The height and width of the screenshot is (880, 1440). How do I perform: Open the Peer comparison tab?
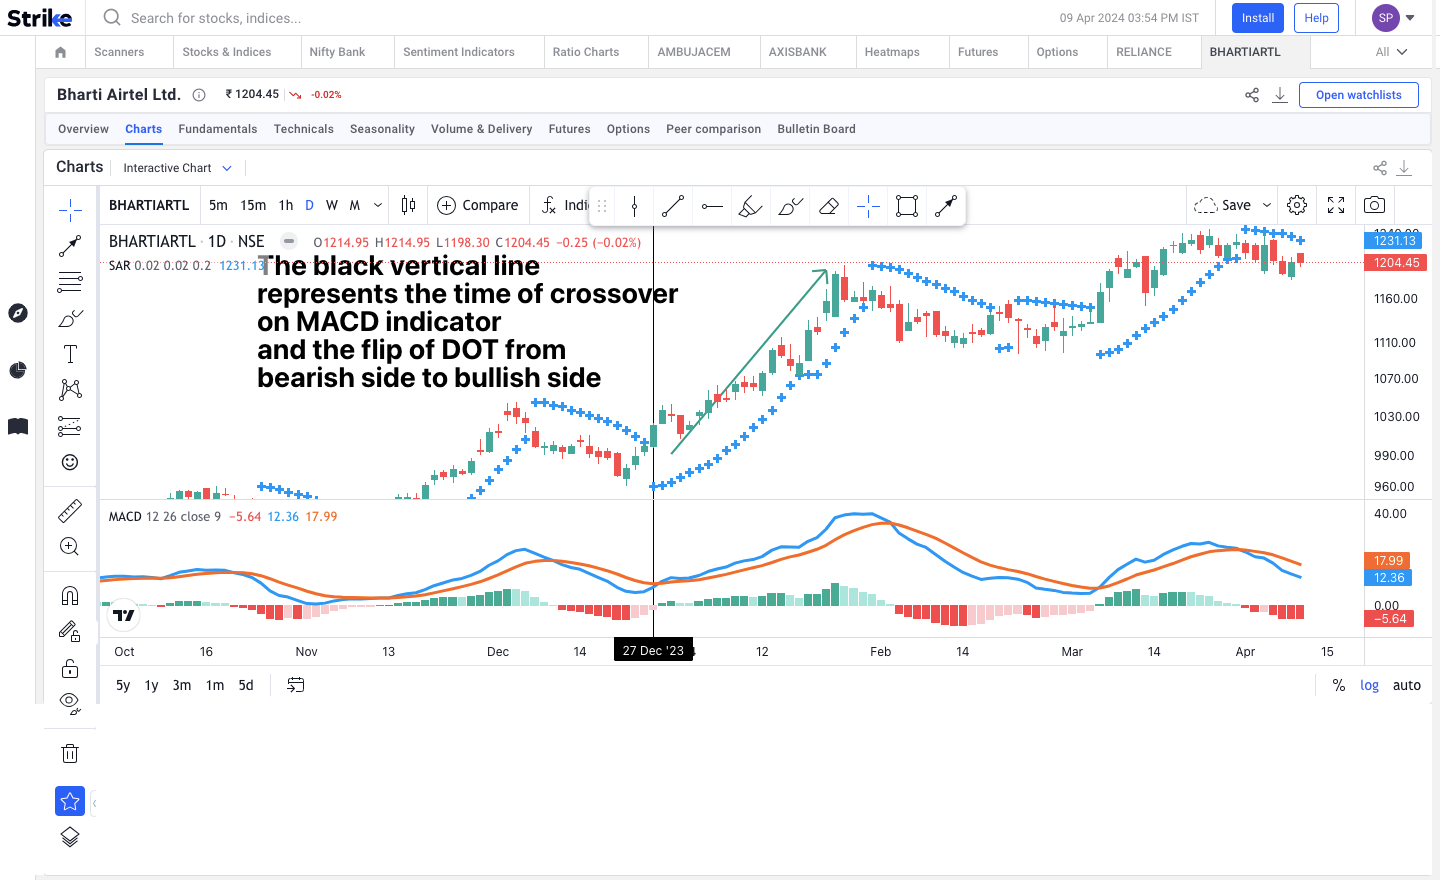[x=714, y=129]
